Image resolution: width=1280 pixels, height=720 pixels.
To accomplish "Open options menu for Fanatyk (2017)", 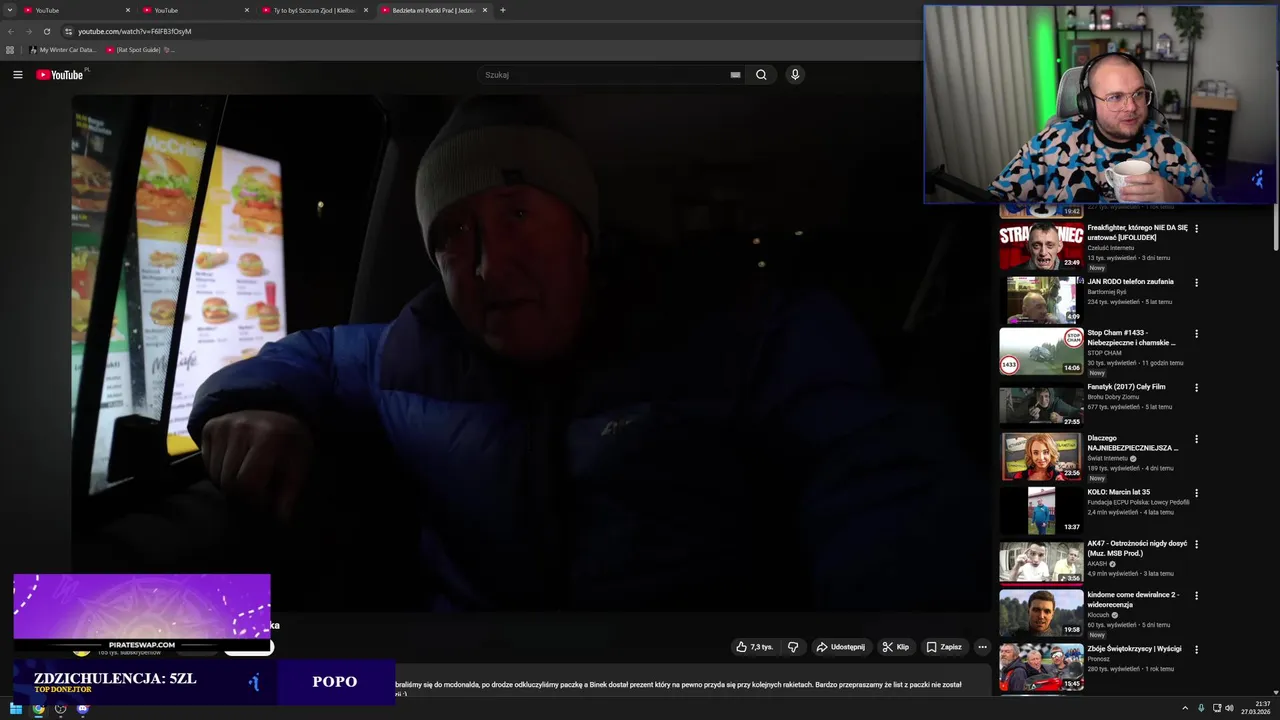I will click(x=1196, y=387).
